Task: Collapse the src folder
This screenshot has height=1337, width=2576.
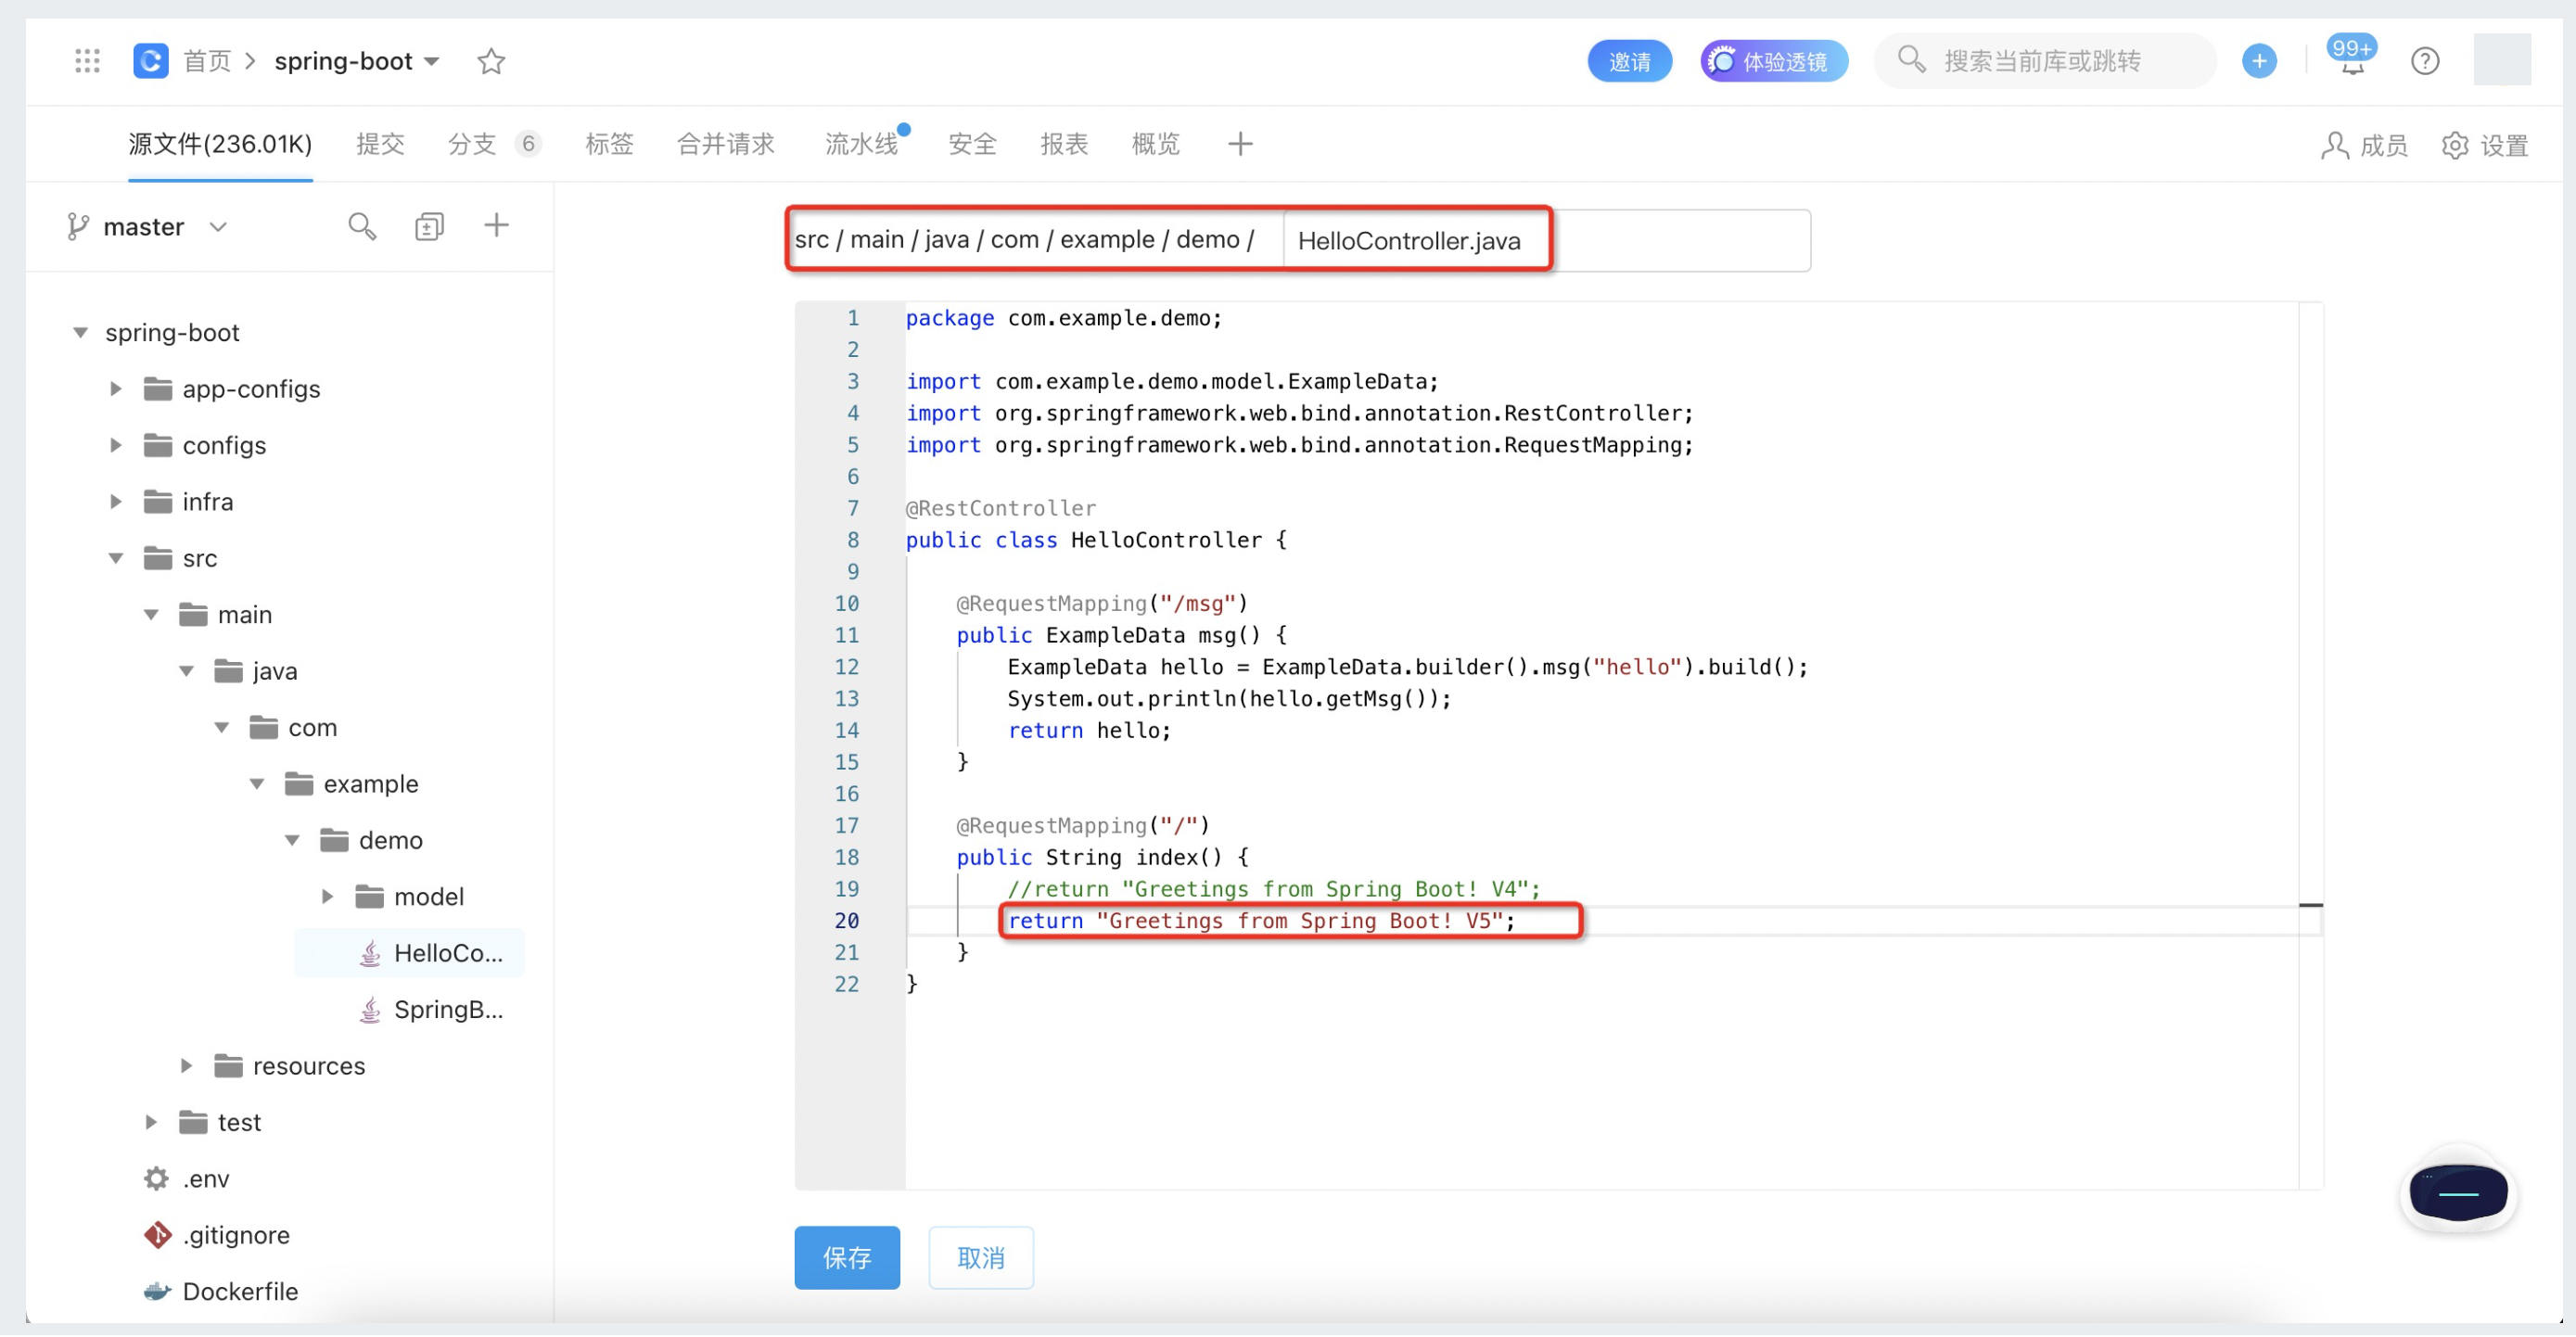Action: click(x=116, y=559)
